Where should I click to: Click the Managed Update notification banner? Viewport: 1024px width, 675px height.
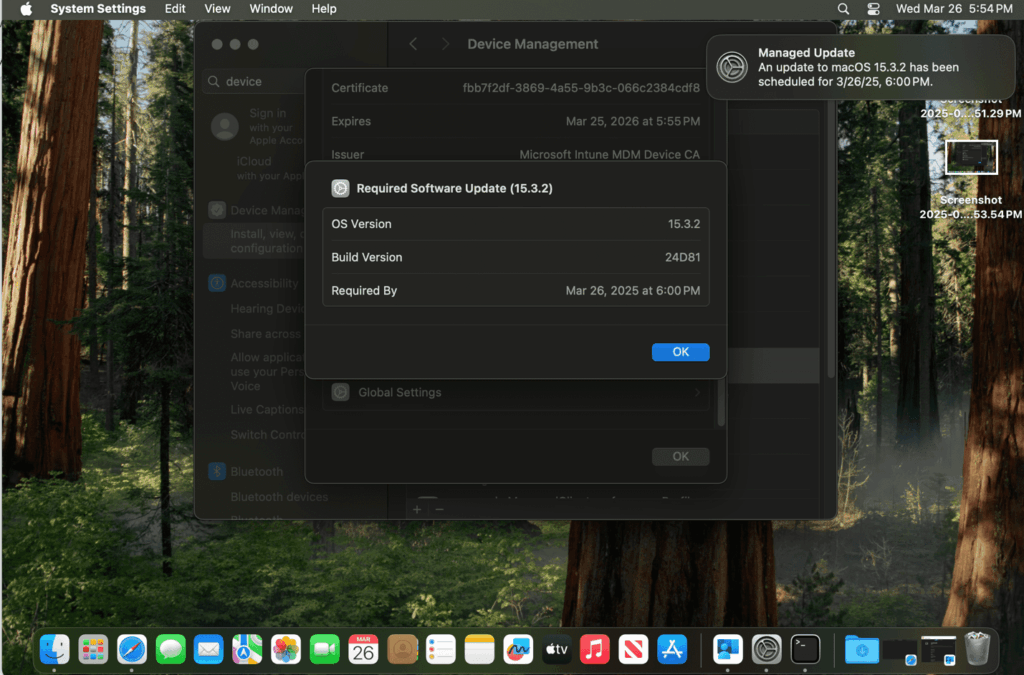coord(860,67)
